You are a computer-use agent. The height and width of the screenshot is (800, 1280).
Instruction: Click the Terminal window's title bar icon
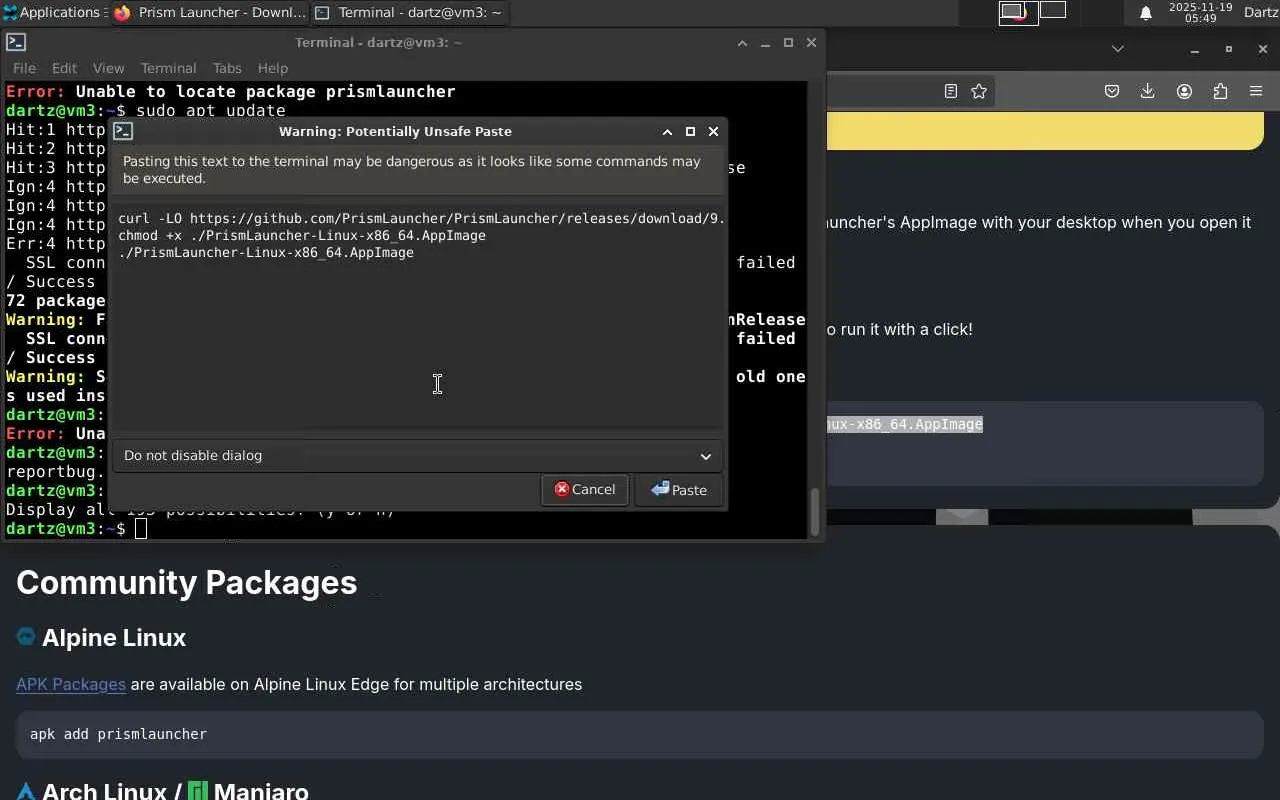pyautogui.click(x=16, y=42)
